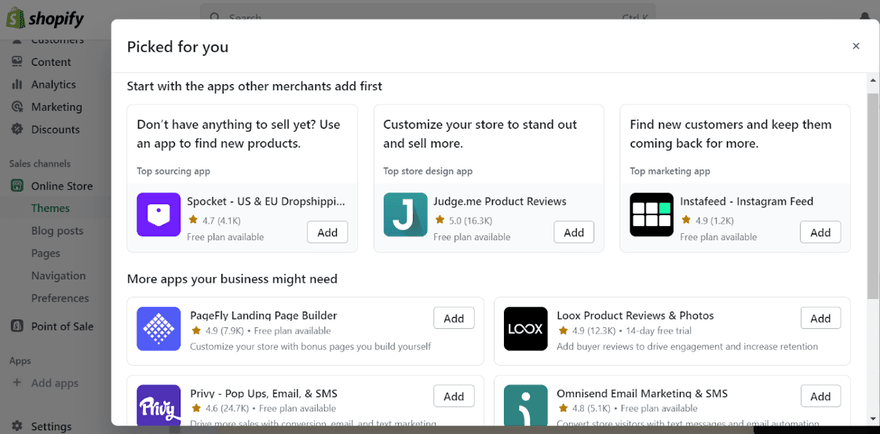
Task: Open Settings gear in sidebar
Action: click(17, 426)
